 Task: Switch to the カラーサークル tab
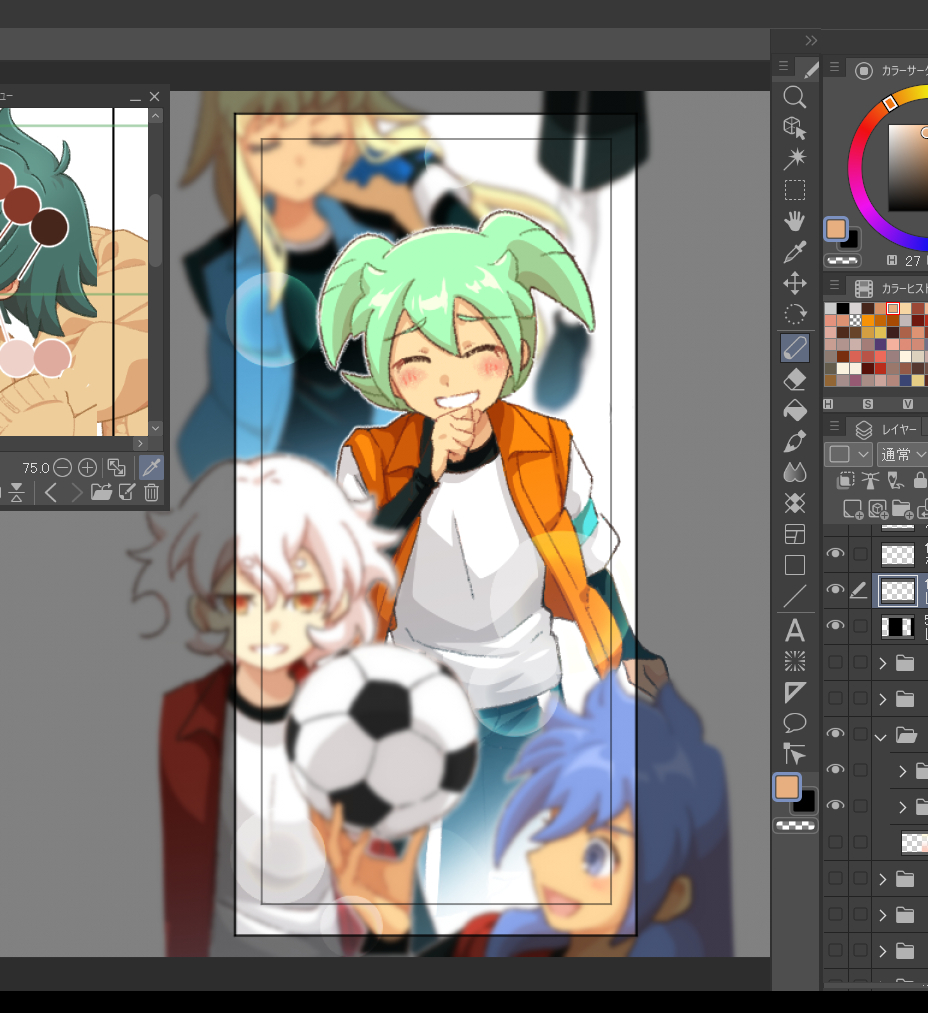892,70
